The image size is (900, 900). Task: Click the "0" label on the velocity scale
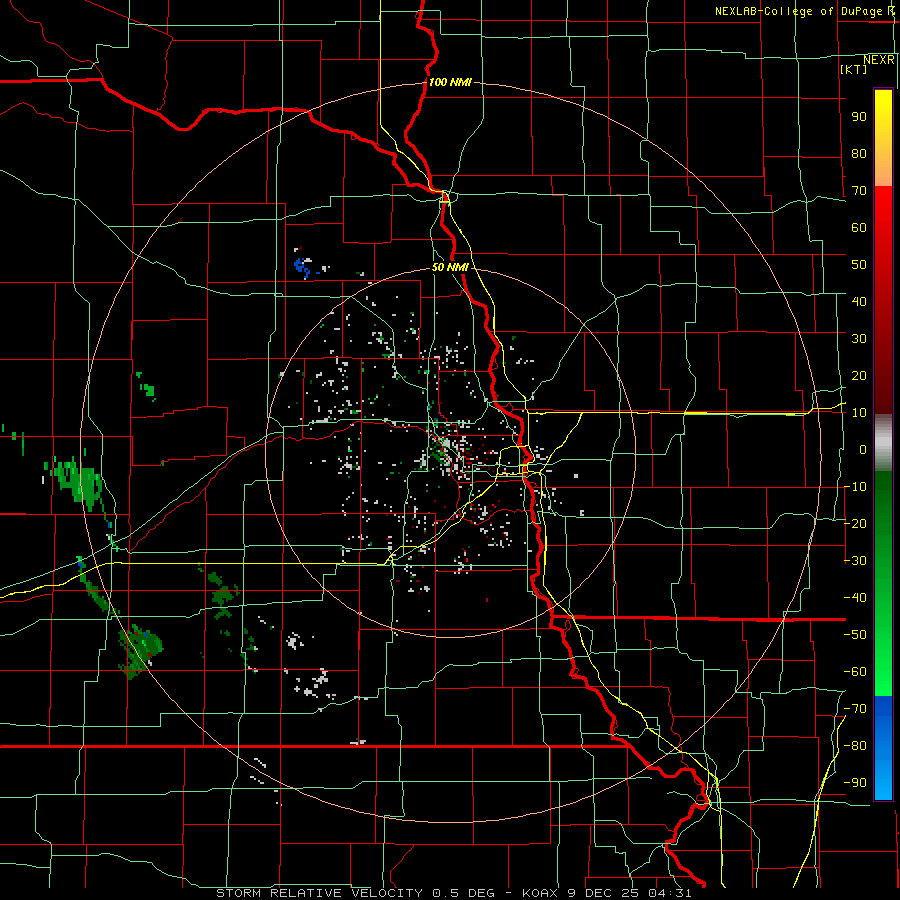863,449
